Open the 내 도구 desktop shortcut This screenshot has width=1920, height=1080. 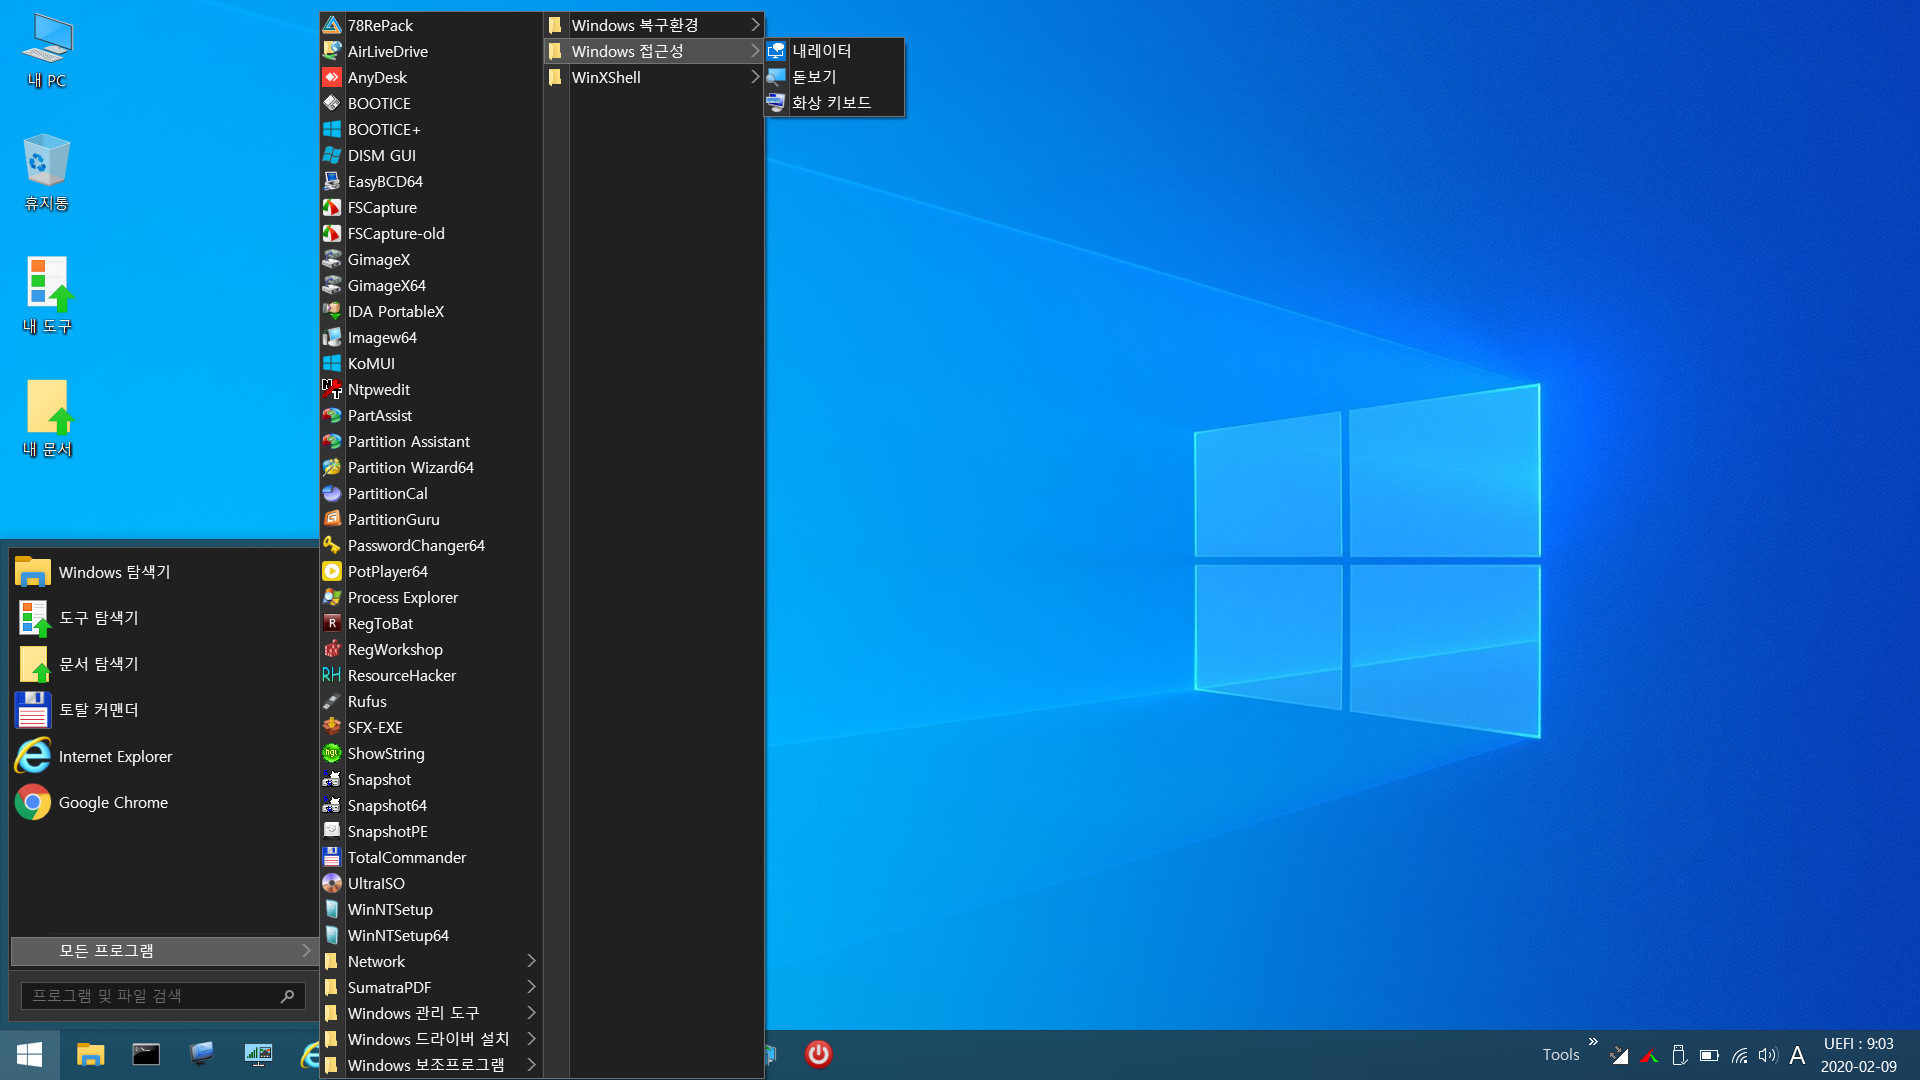point(46,295)
